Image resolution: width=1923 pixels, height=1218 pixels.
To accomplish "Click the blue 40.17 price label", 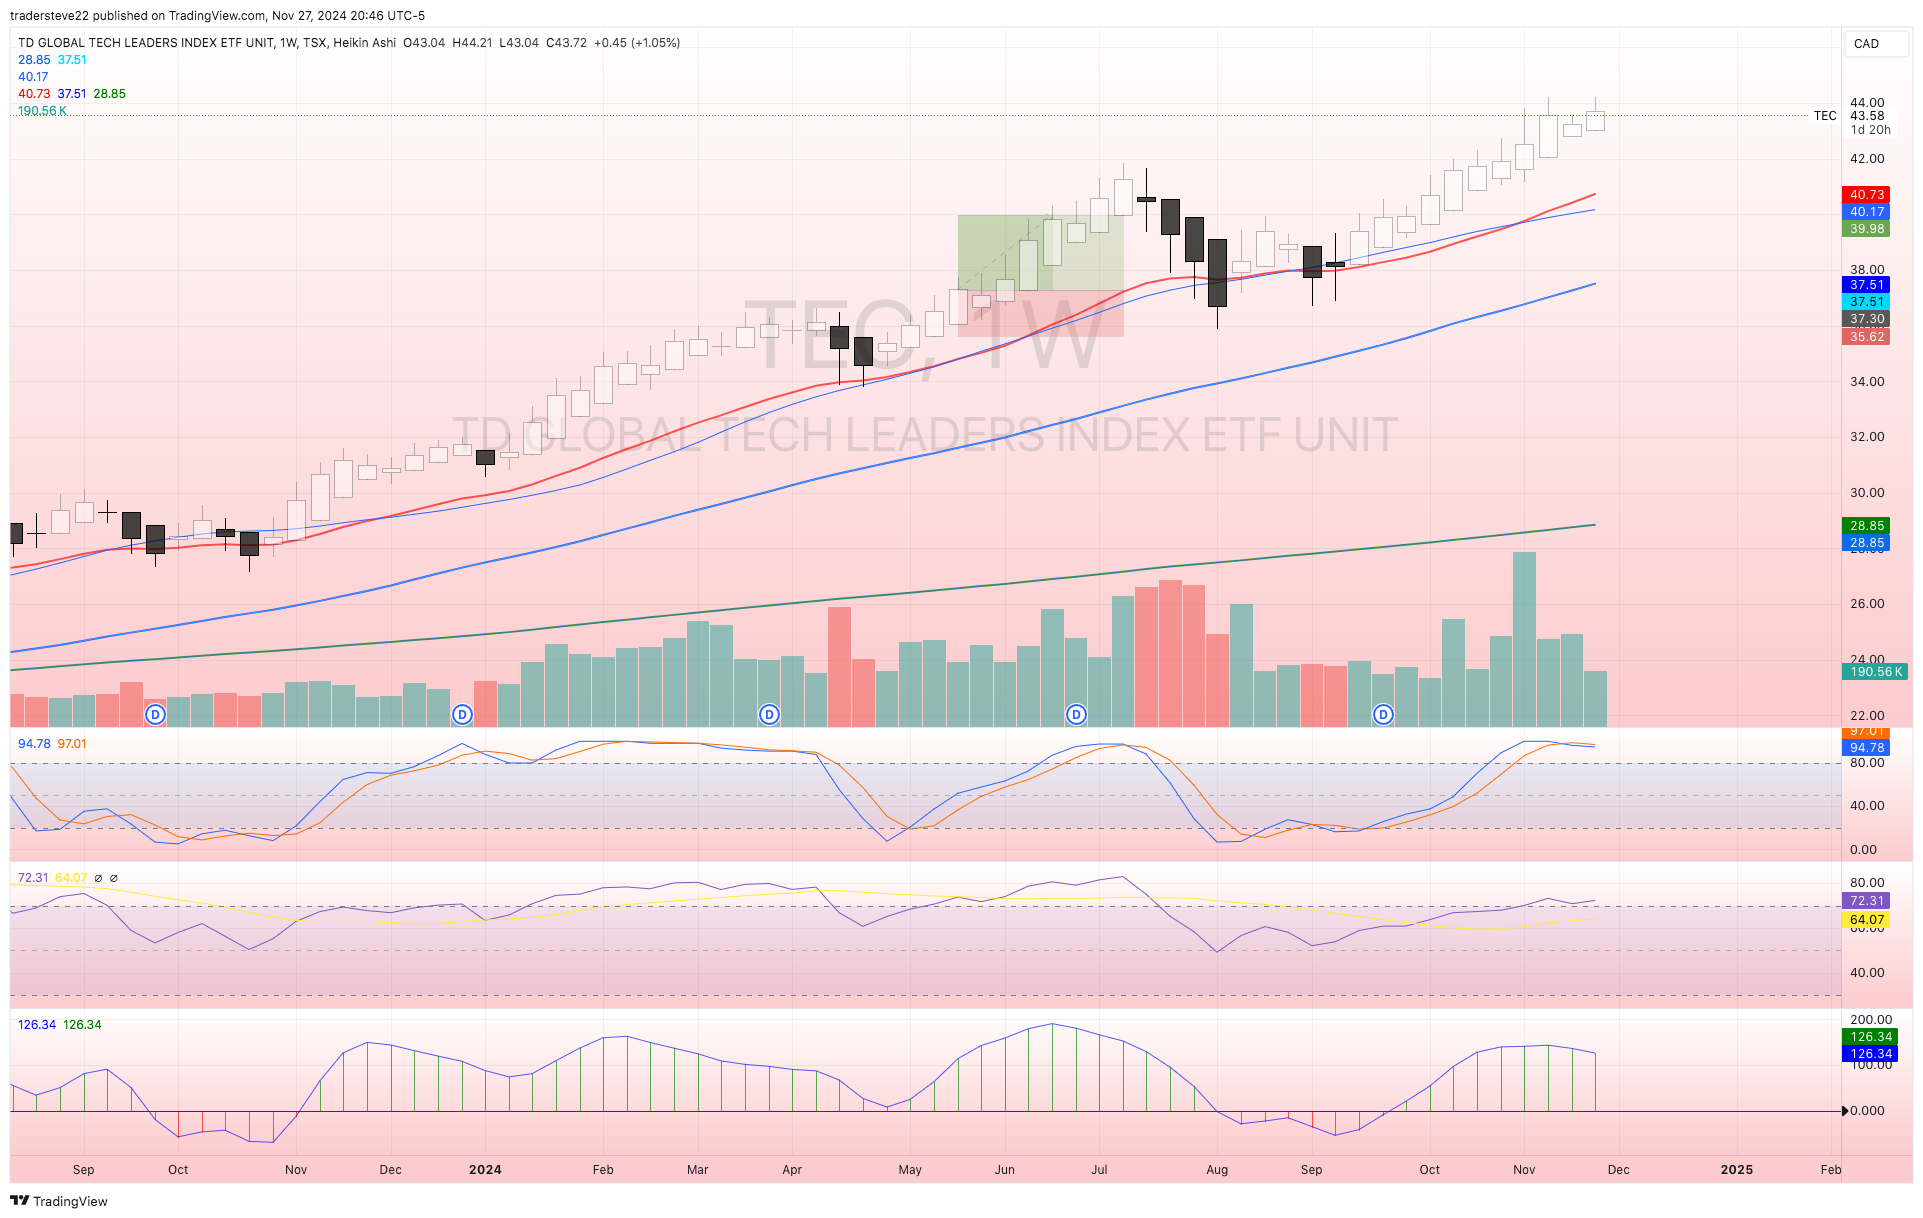I will [1866, 212].
